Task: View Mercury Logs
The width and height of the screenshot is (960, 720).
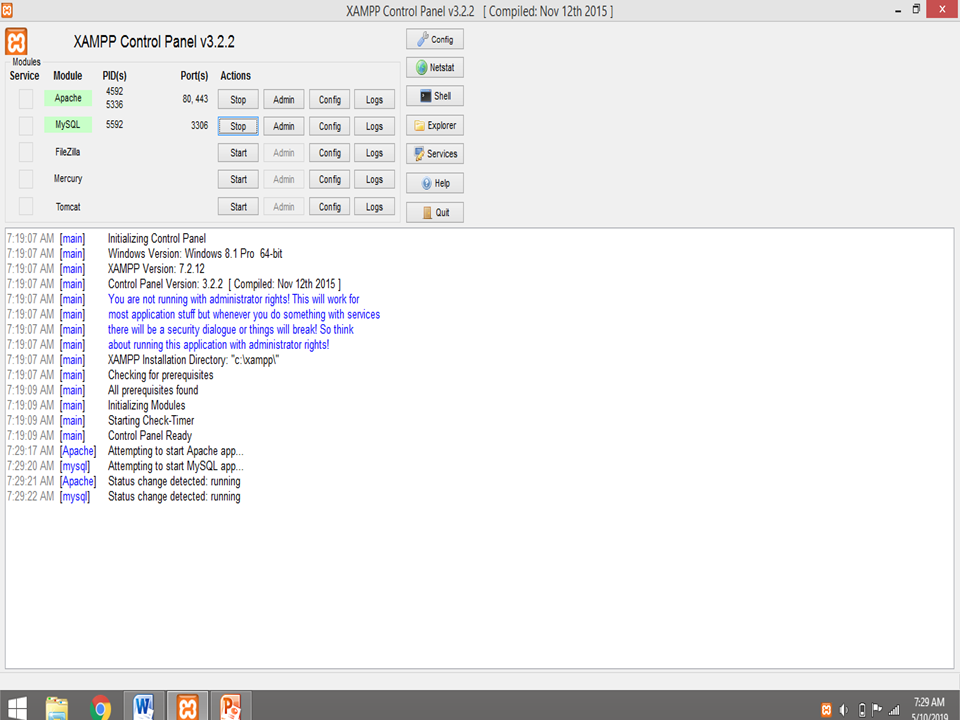Action: click(x=374, y=179)
